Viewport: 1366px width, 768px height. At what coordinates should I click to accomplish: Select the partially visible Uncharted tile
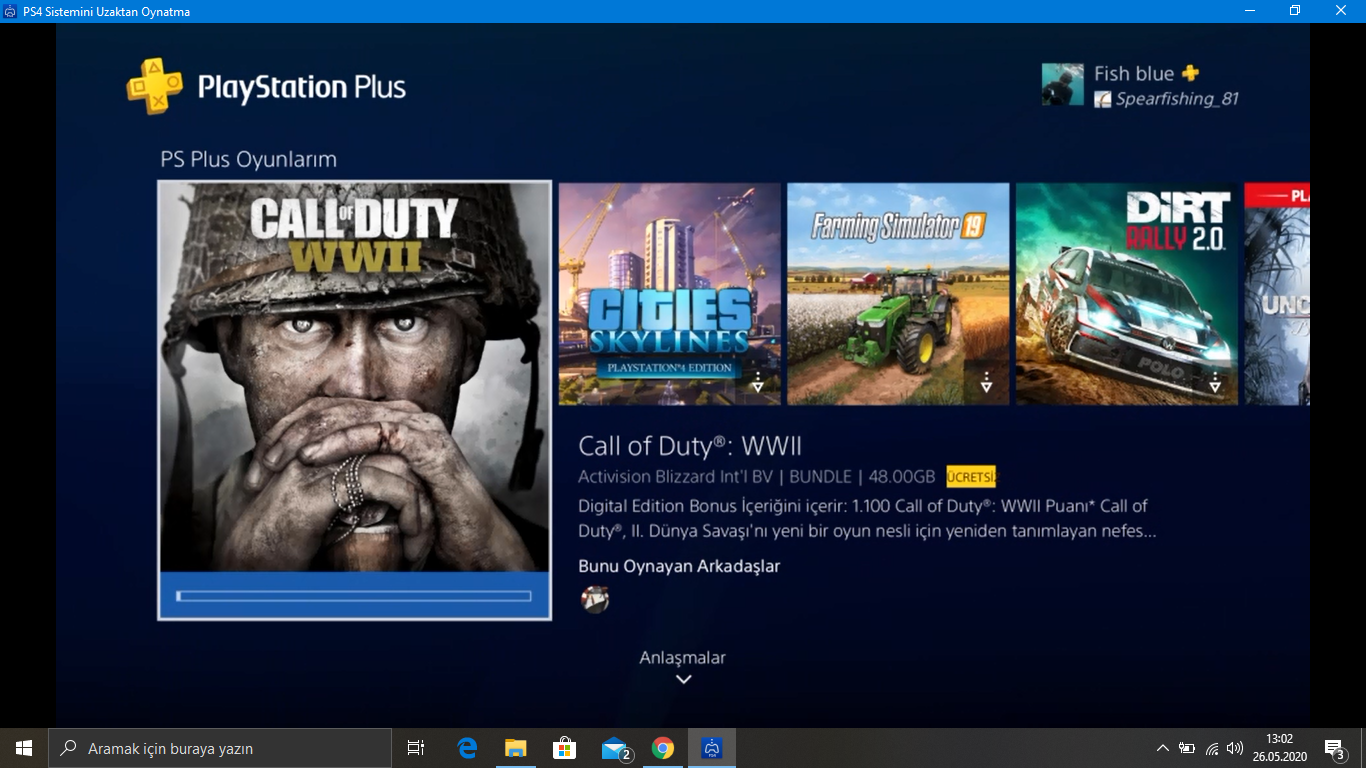pyautogui.click(x=1277, y=294)
